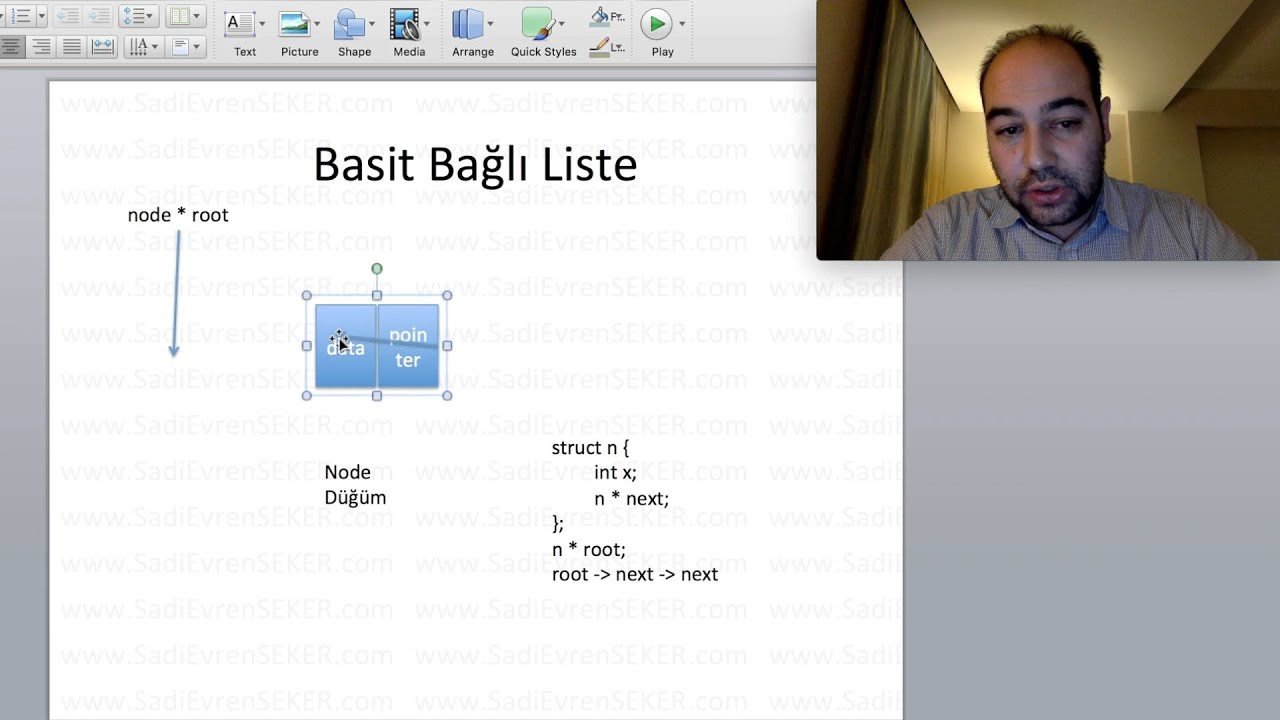This screenshot has height=720, width=1280.
Task: Click the 'Node' text on the slide
Action: pyautogui.click(x=347, y=472)
